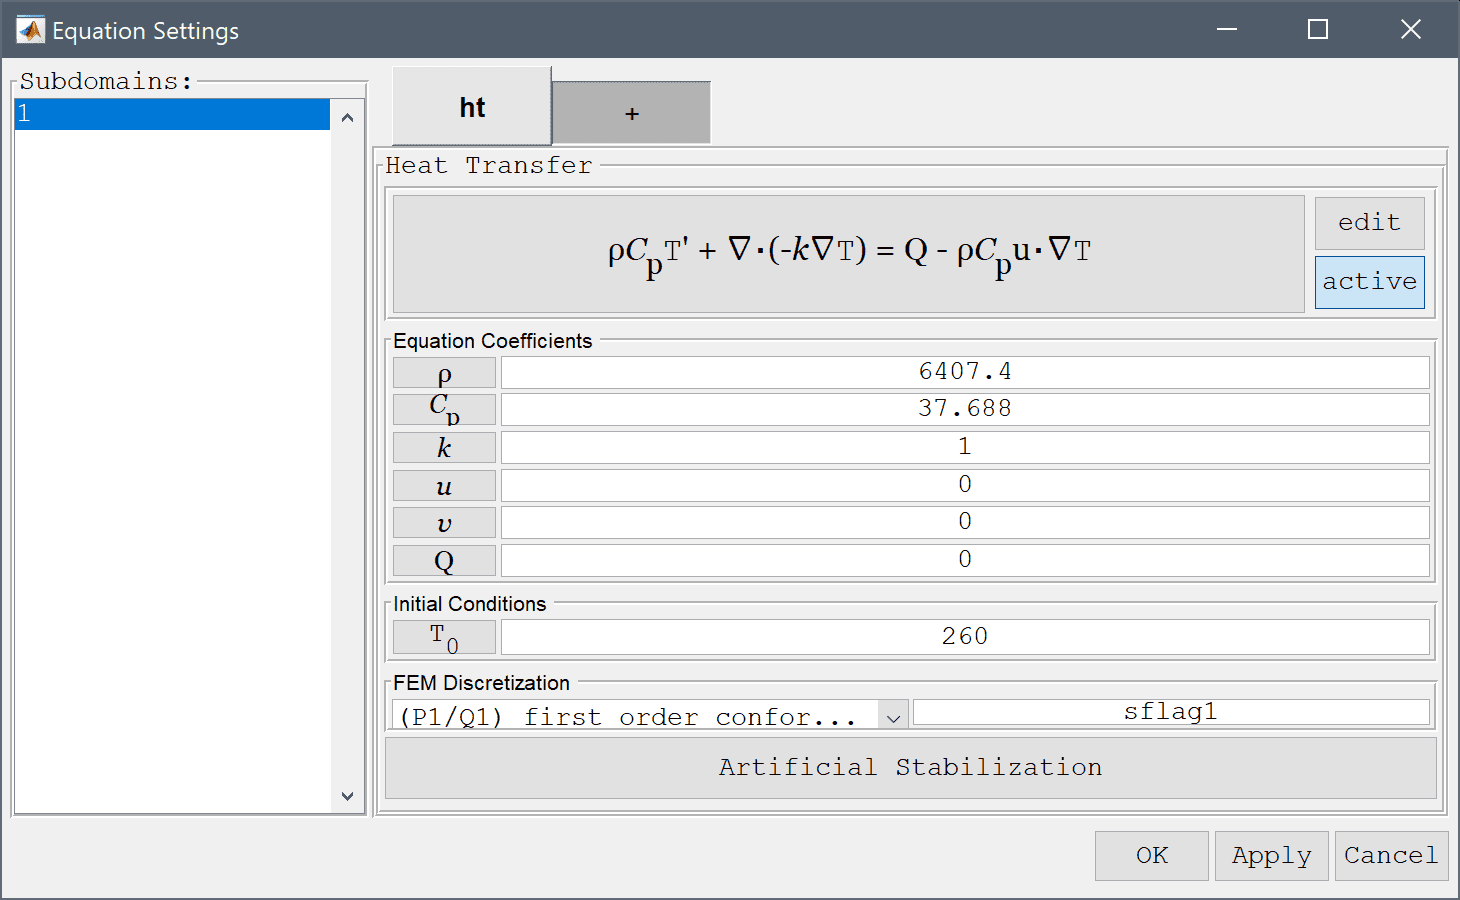Click the Apply button
Screen dimensions: 1460x900
(x=1271, y=856)
